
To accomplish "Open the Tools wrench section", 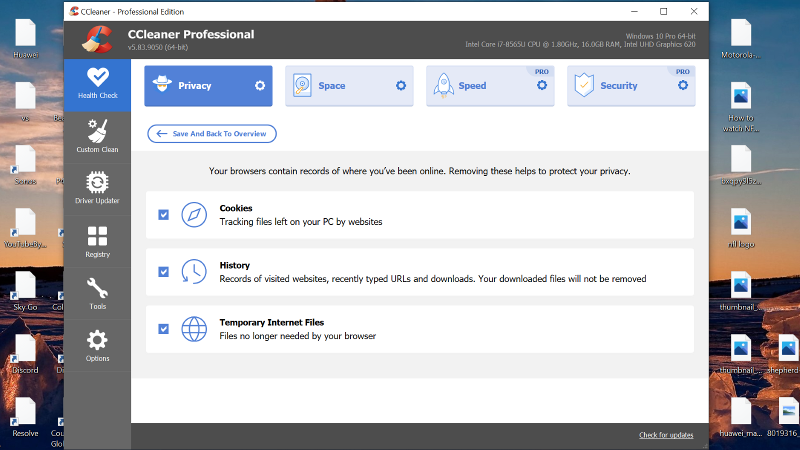I will [97, 294].
